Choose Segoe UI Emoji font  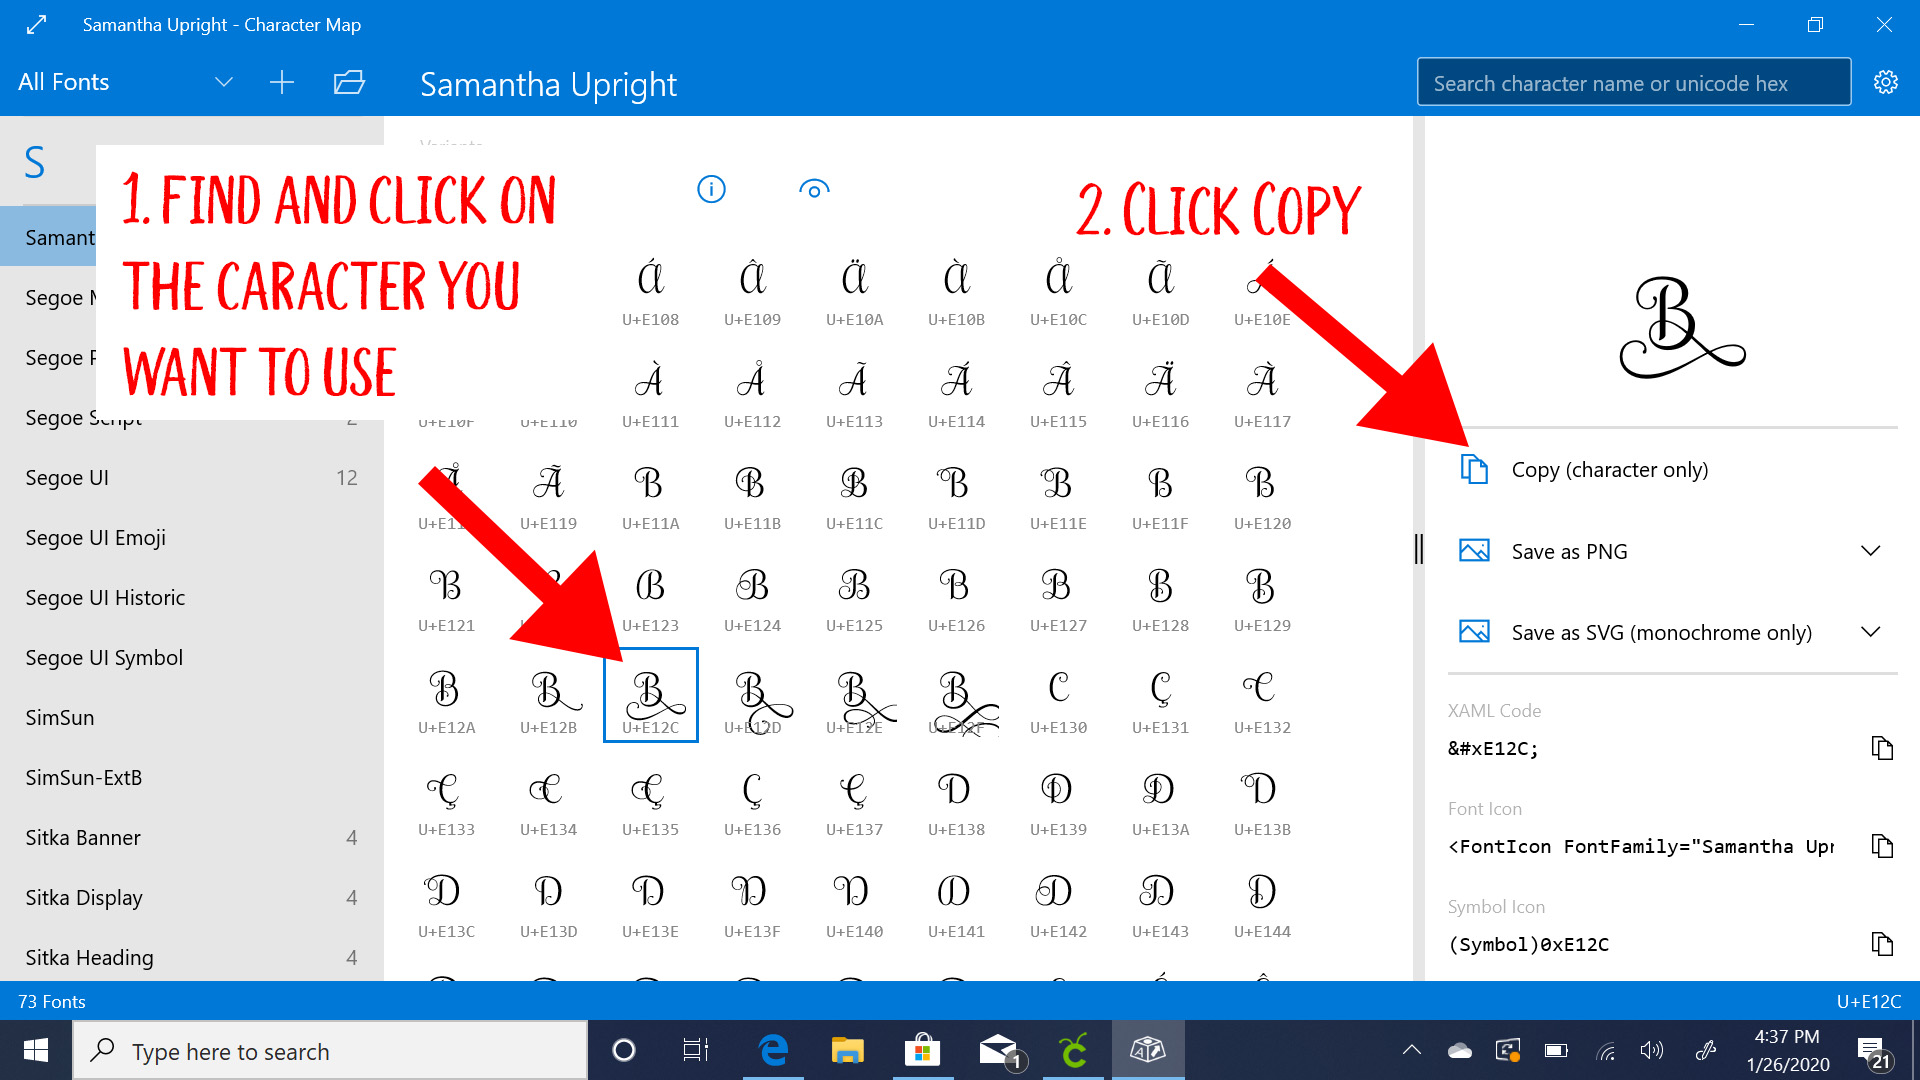(191, 537)
